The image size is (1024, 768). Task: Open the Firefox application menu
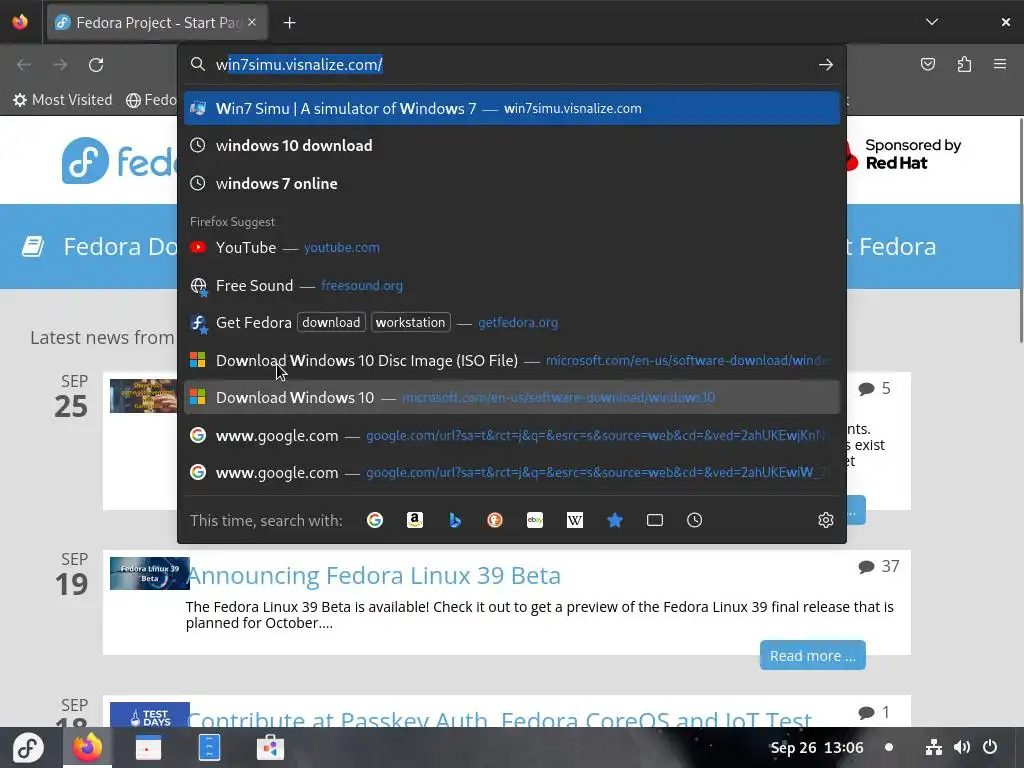tap(1000, 64)
